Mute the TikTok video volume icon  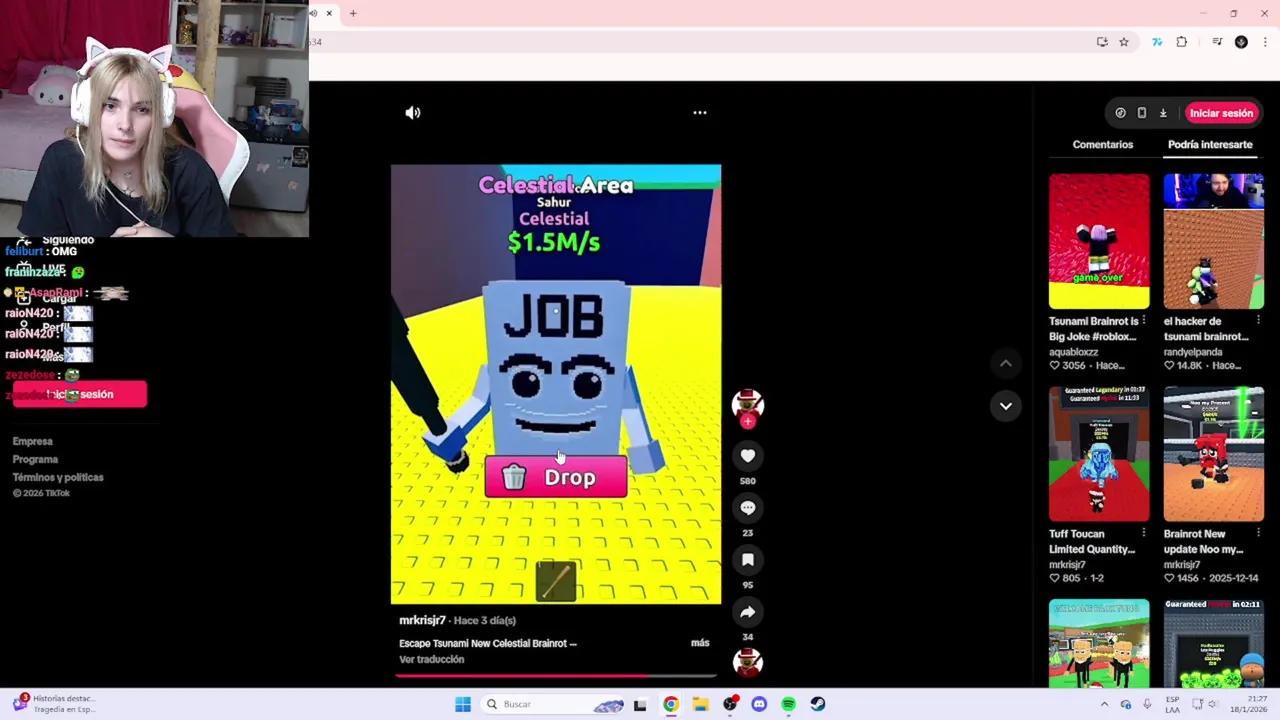click(x=413, y=113)
